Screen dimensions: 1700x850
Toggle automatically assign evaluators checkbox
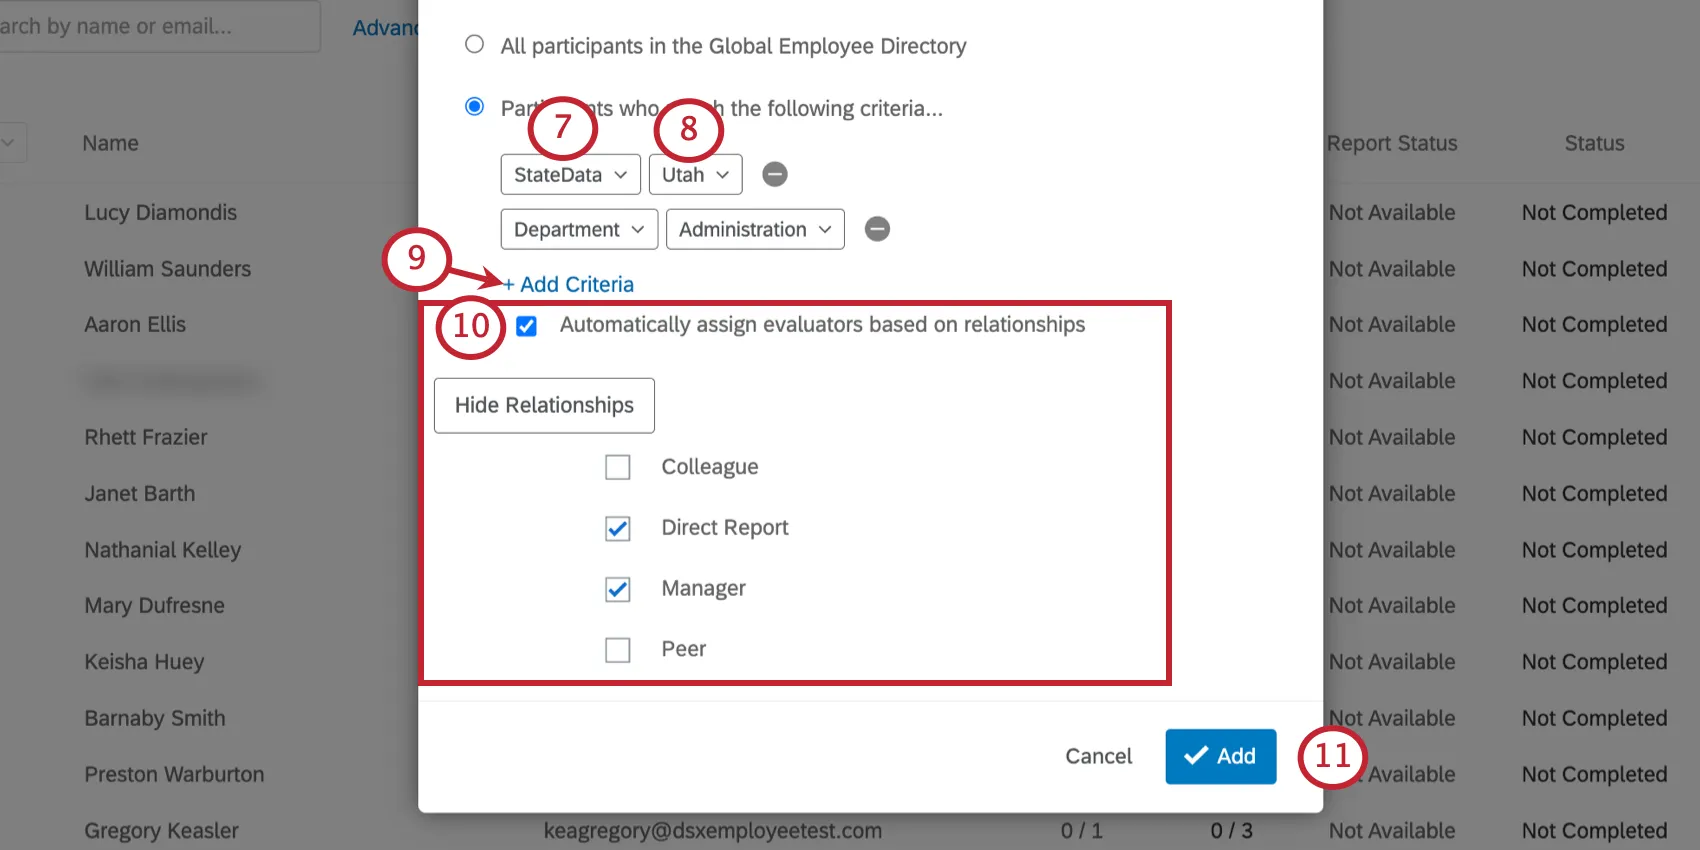point(527,326)
